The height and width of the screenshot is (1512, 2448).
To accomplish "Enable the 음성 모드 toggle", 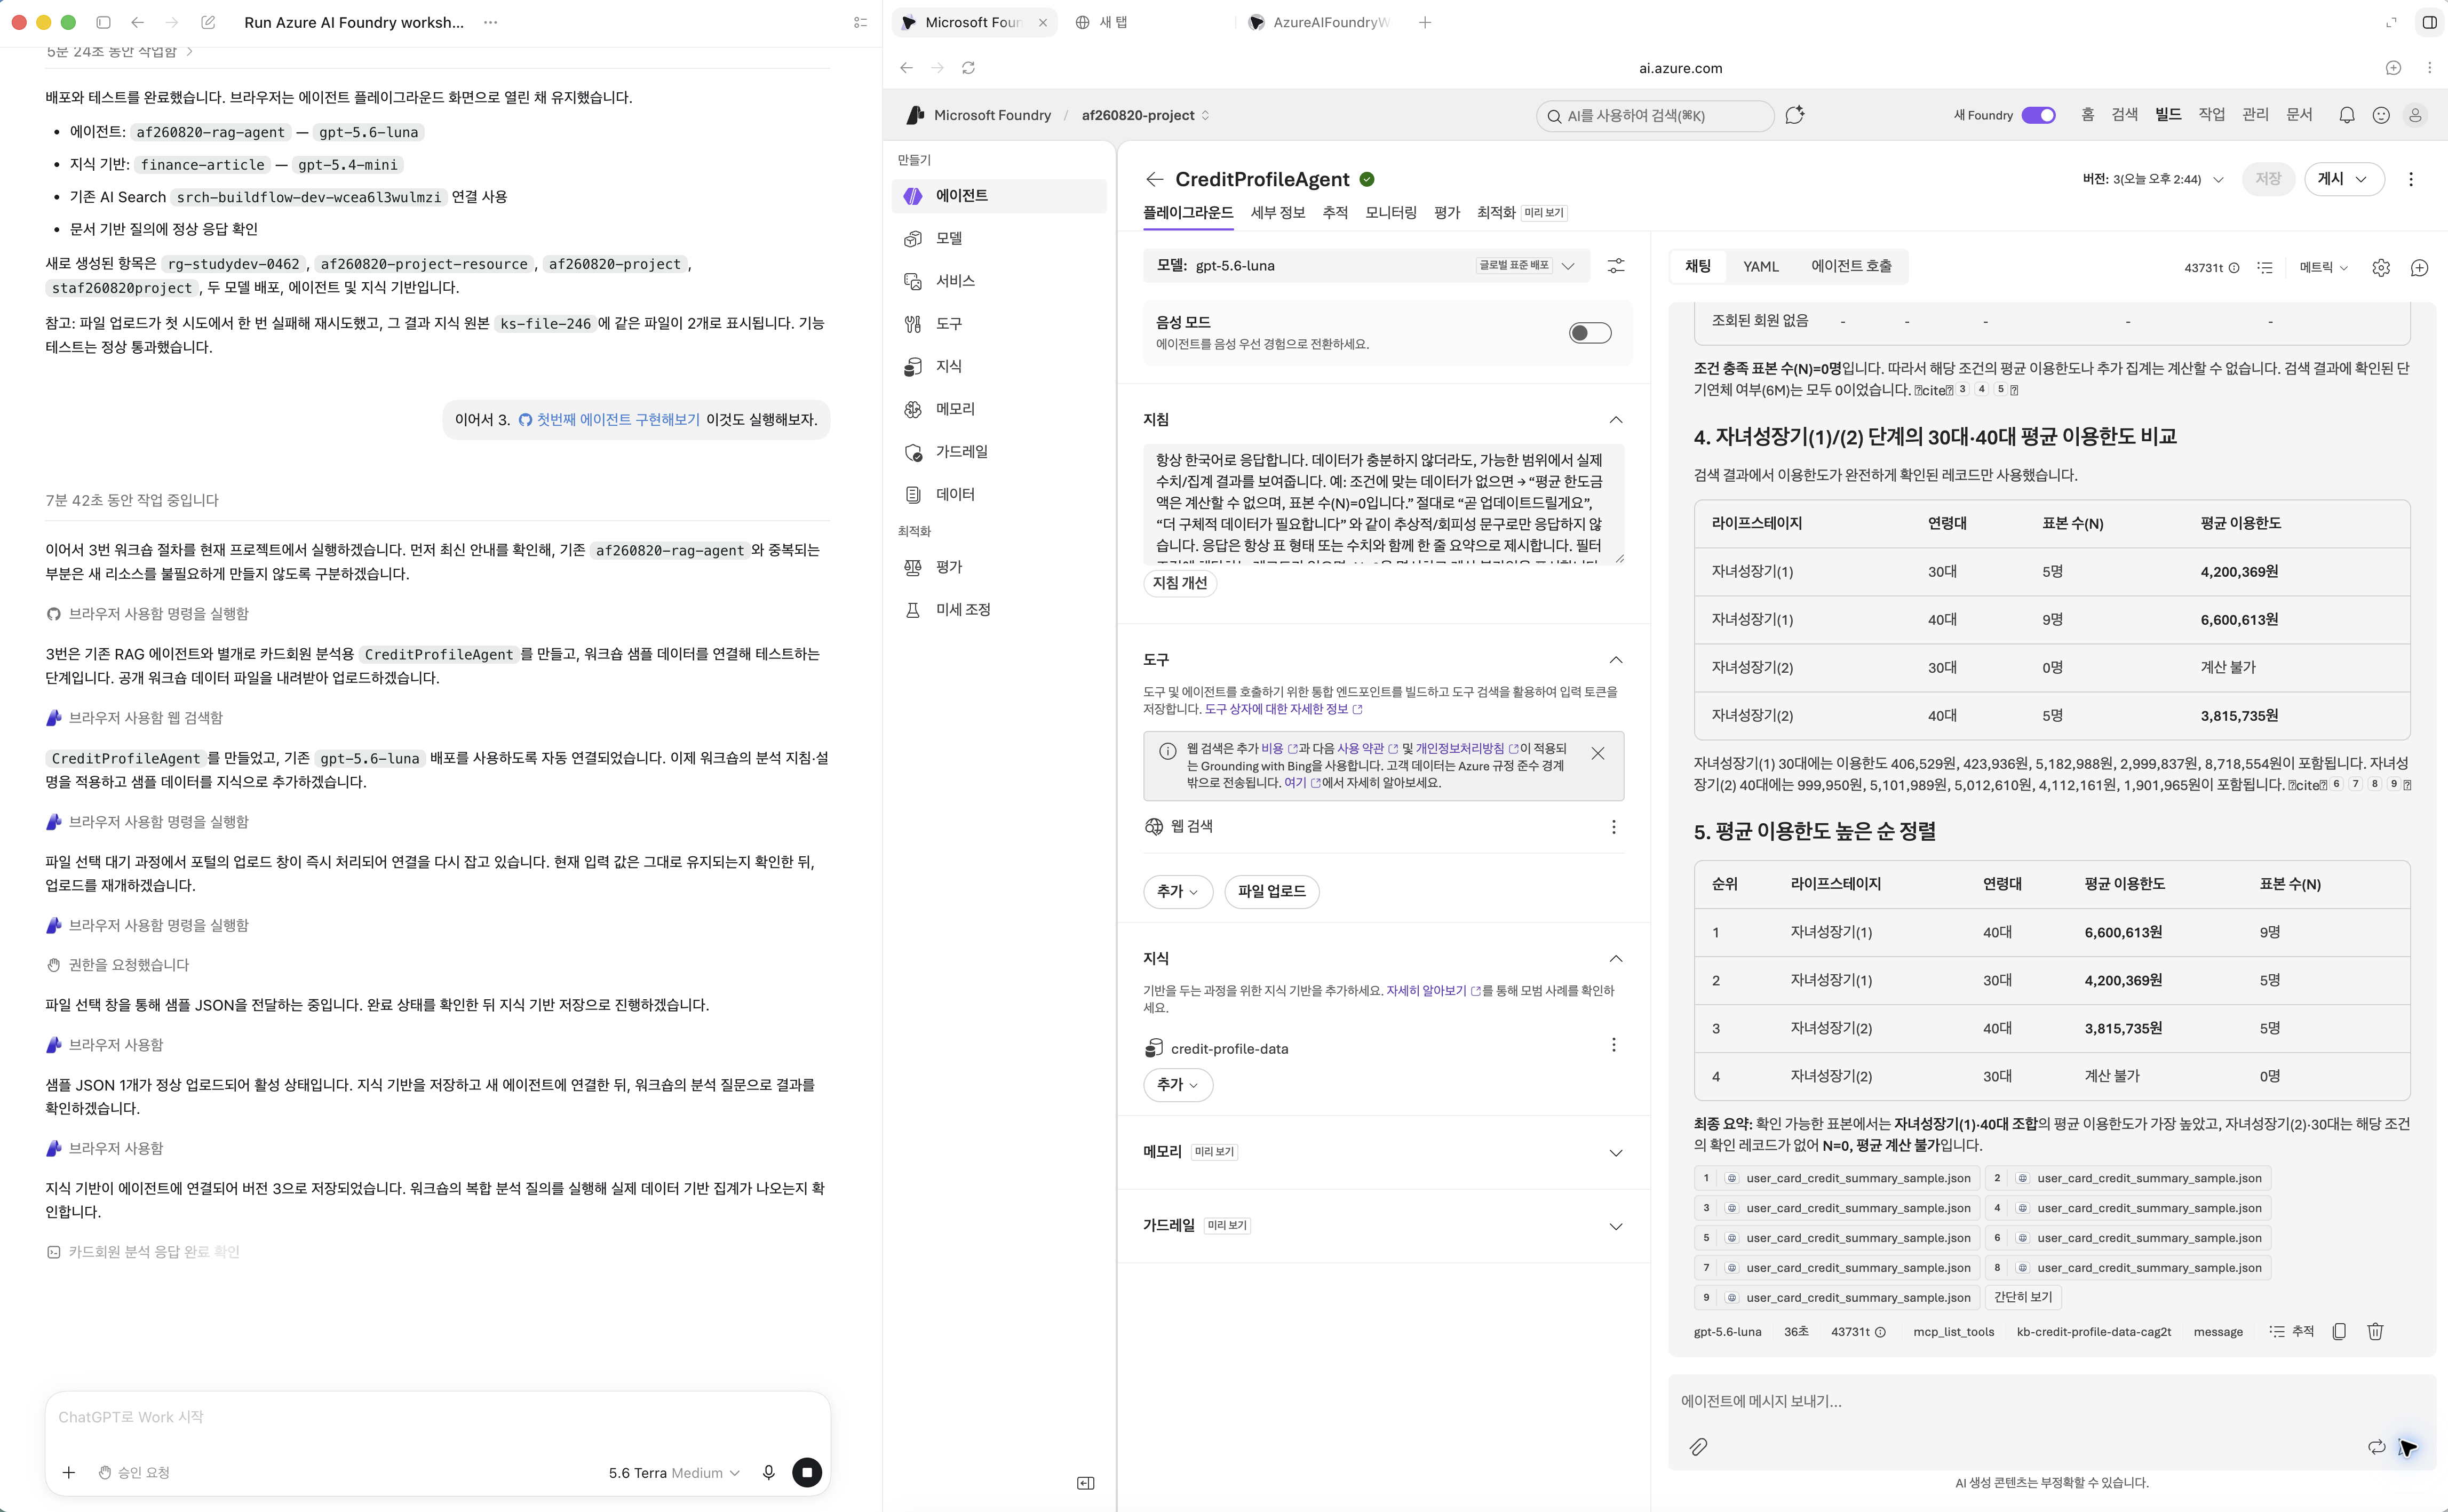I will point(1589,333).
